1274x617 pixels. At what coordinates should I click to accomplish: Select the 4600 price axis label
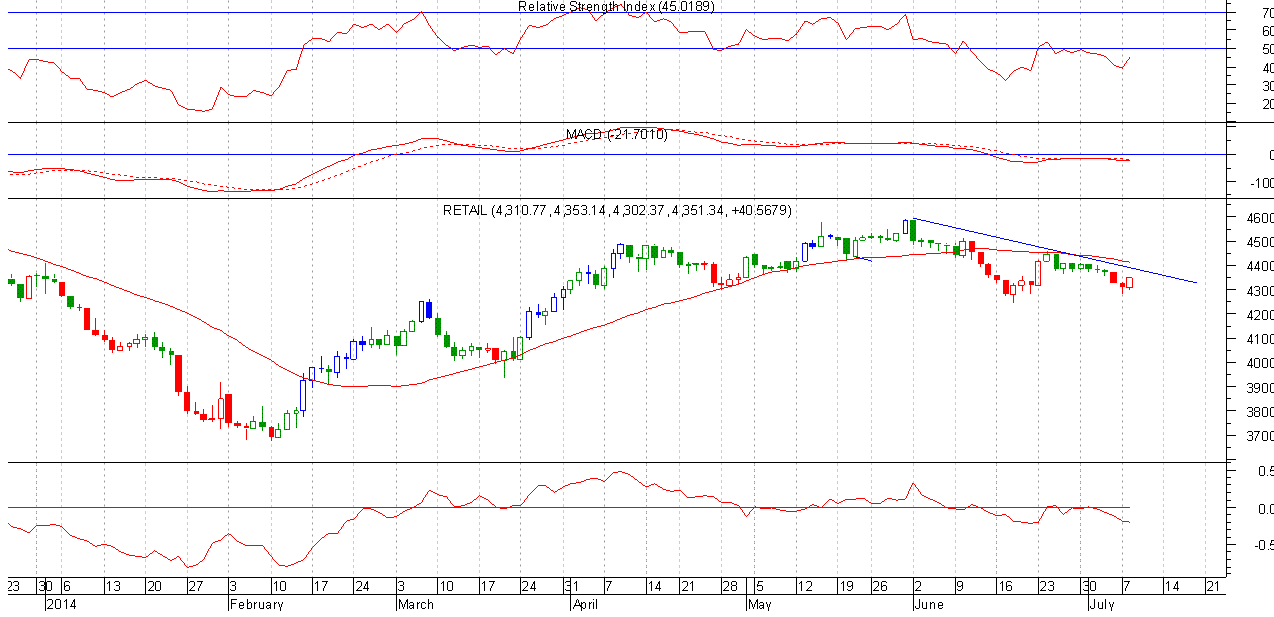pyautogui.click(x=1259, y=218)
